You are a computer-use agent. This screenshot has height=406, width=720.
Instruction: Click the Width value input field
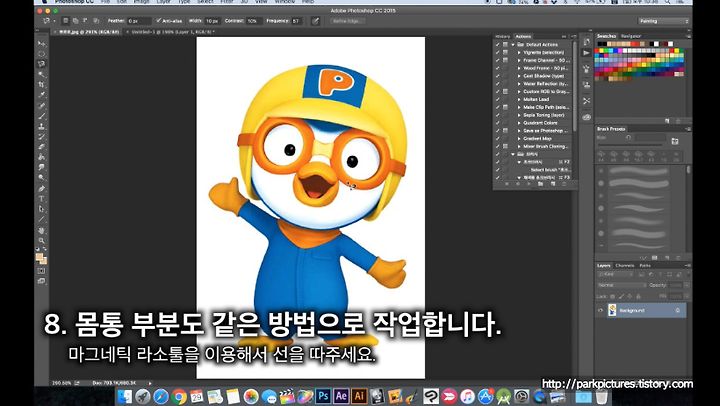212,21
